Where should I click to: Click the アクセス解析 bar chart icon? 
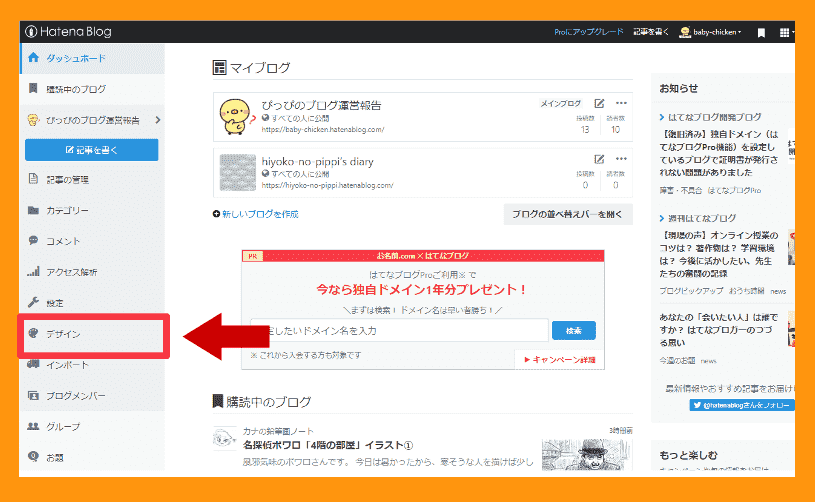(33, 271)
